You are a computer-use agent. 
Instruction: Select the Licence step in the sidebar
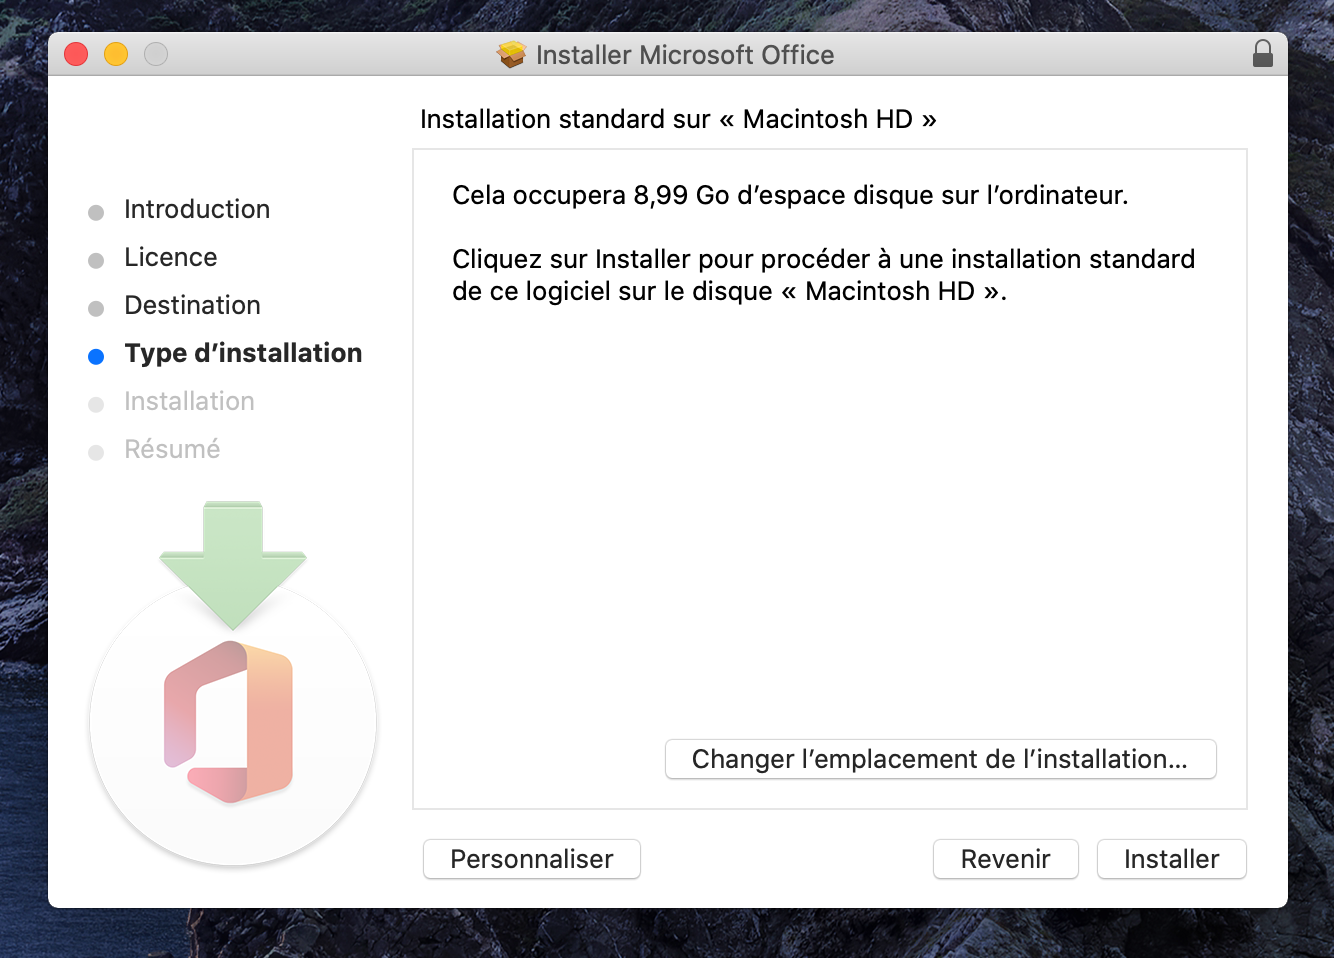coord(171,257)
